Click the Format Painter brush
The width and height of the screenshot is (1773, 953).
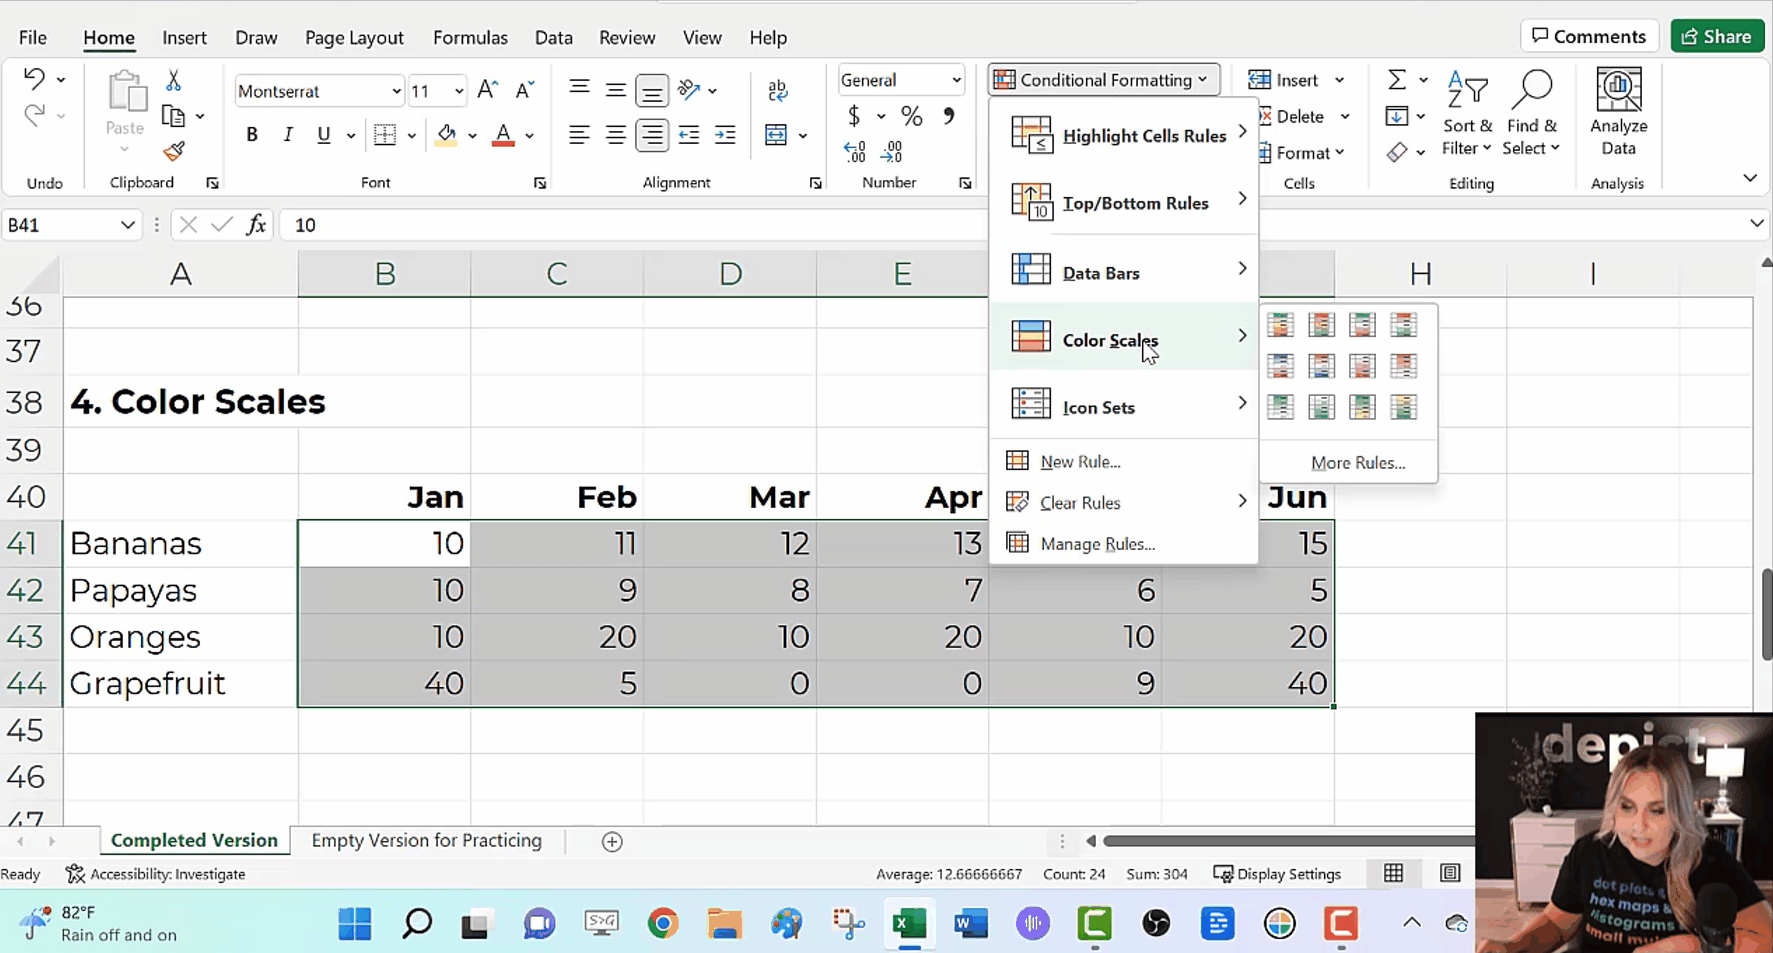point(174,151)
